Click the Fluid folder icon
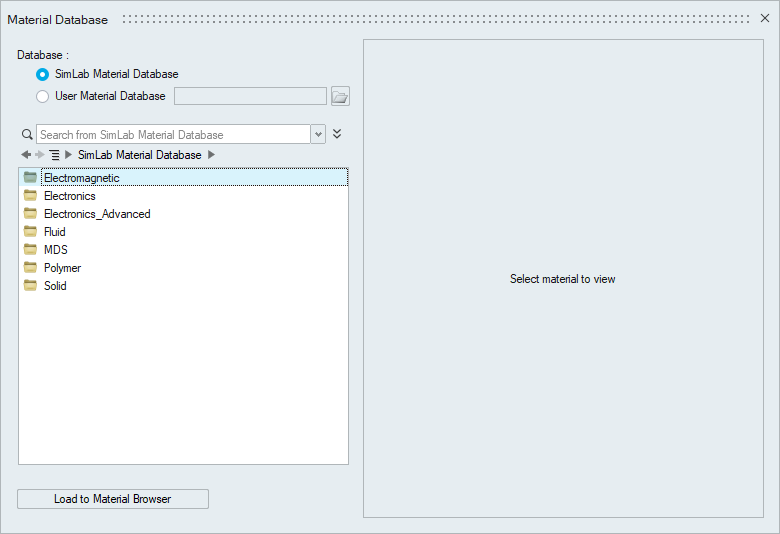Image resolution: width=780 pixels, height=534 pixels. [31, 231]
